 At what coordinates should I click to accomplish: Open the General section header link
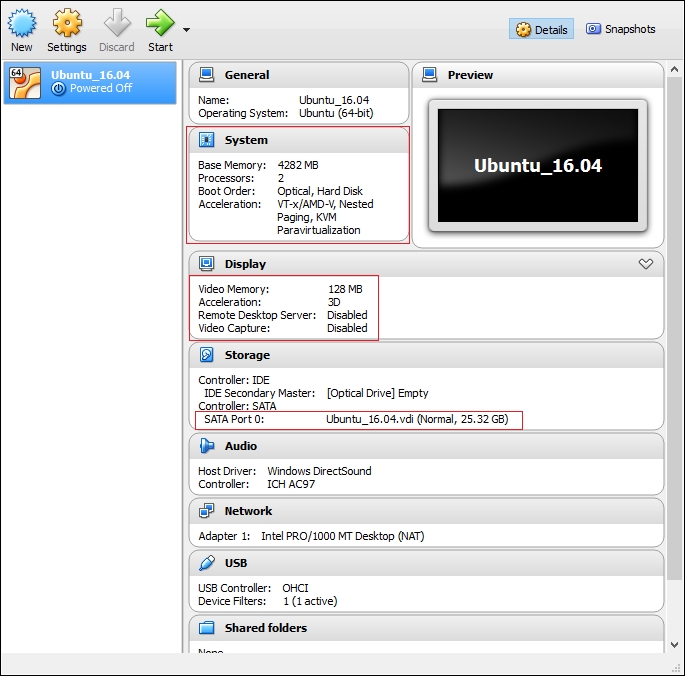[x=247, y=75]
